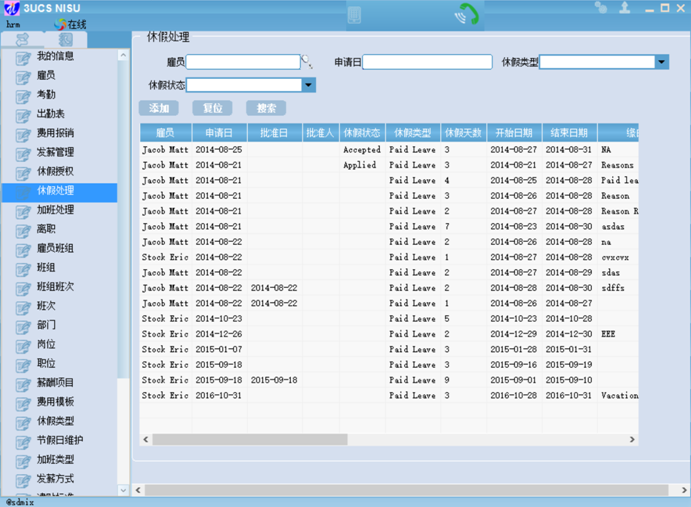Click the 申请日 input field
691x507 pixels.
point(427,62)
